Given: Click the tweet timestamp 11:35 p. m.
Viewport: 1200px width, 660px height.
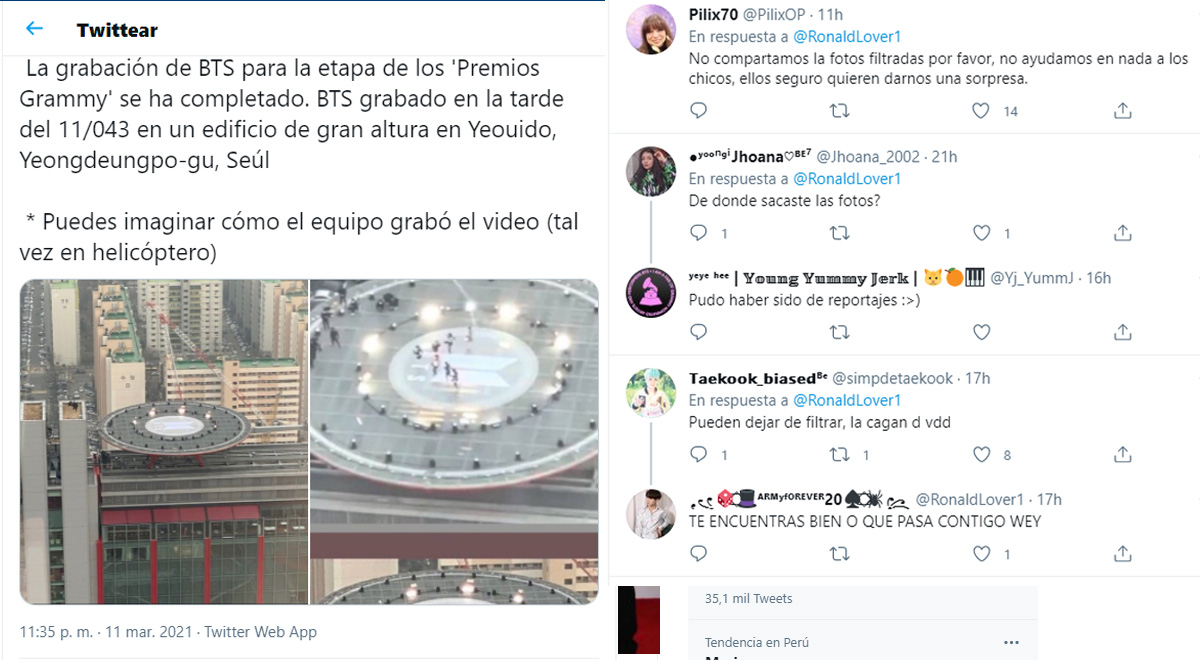Looking at the screenshot, I should (x=56, y=632).
